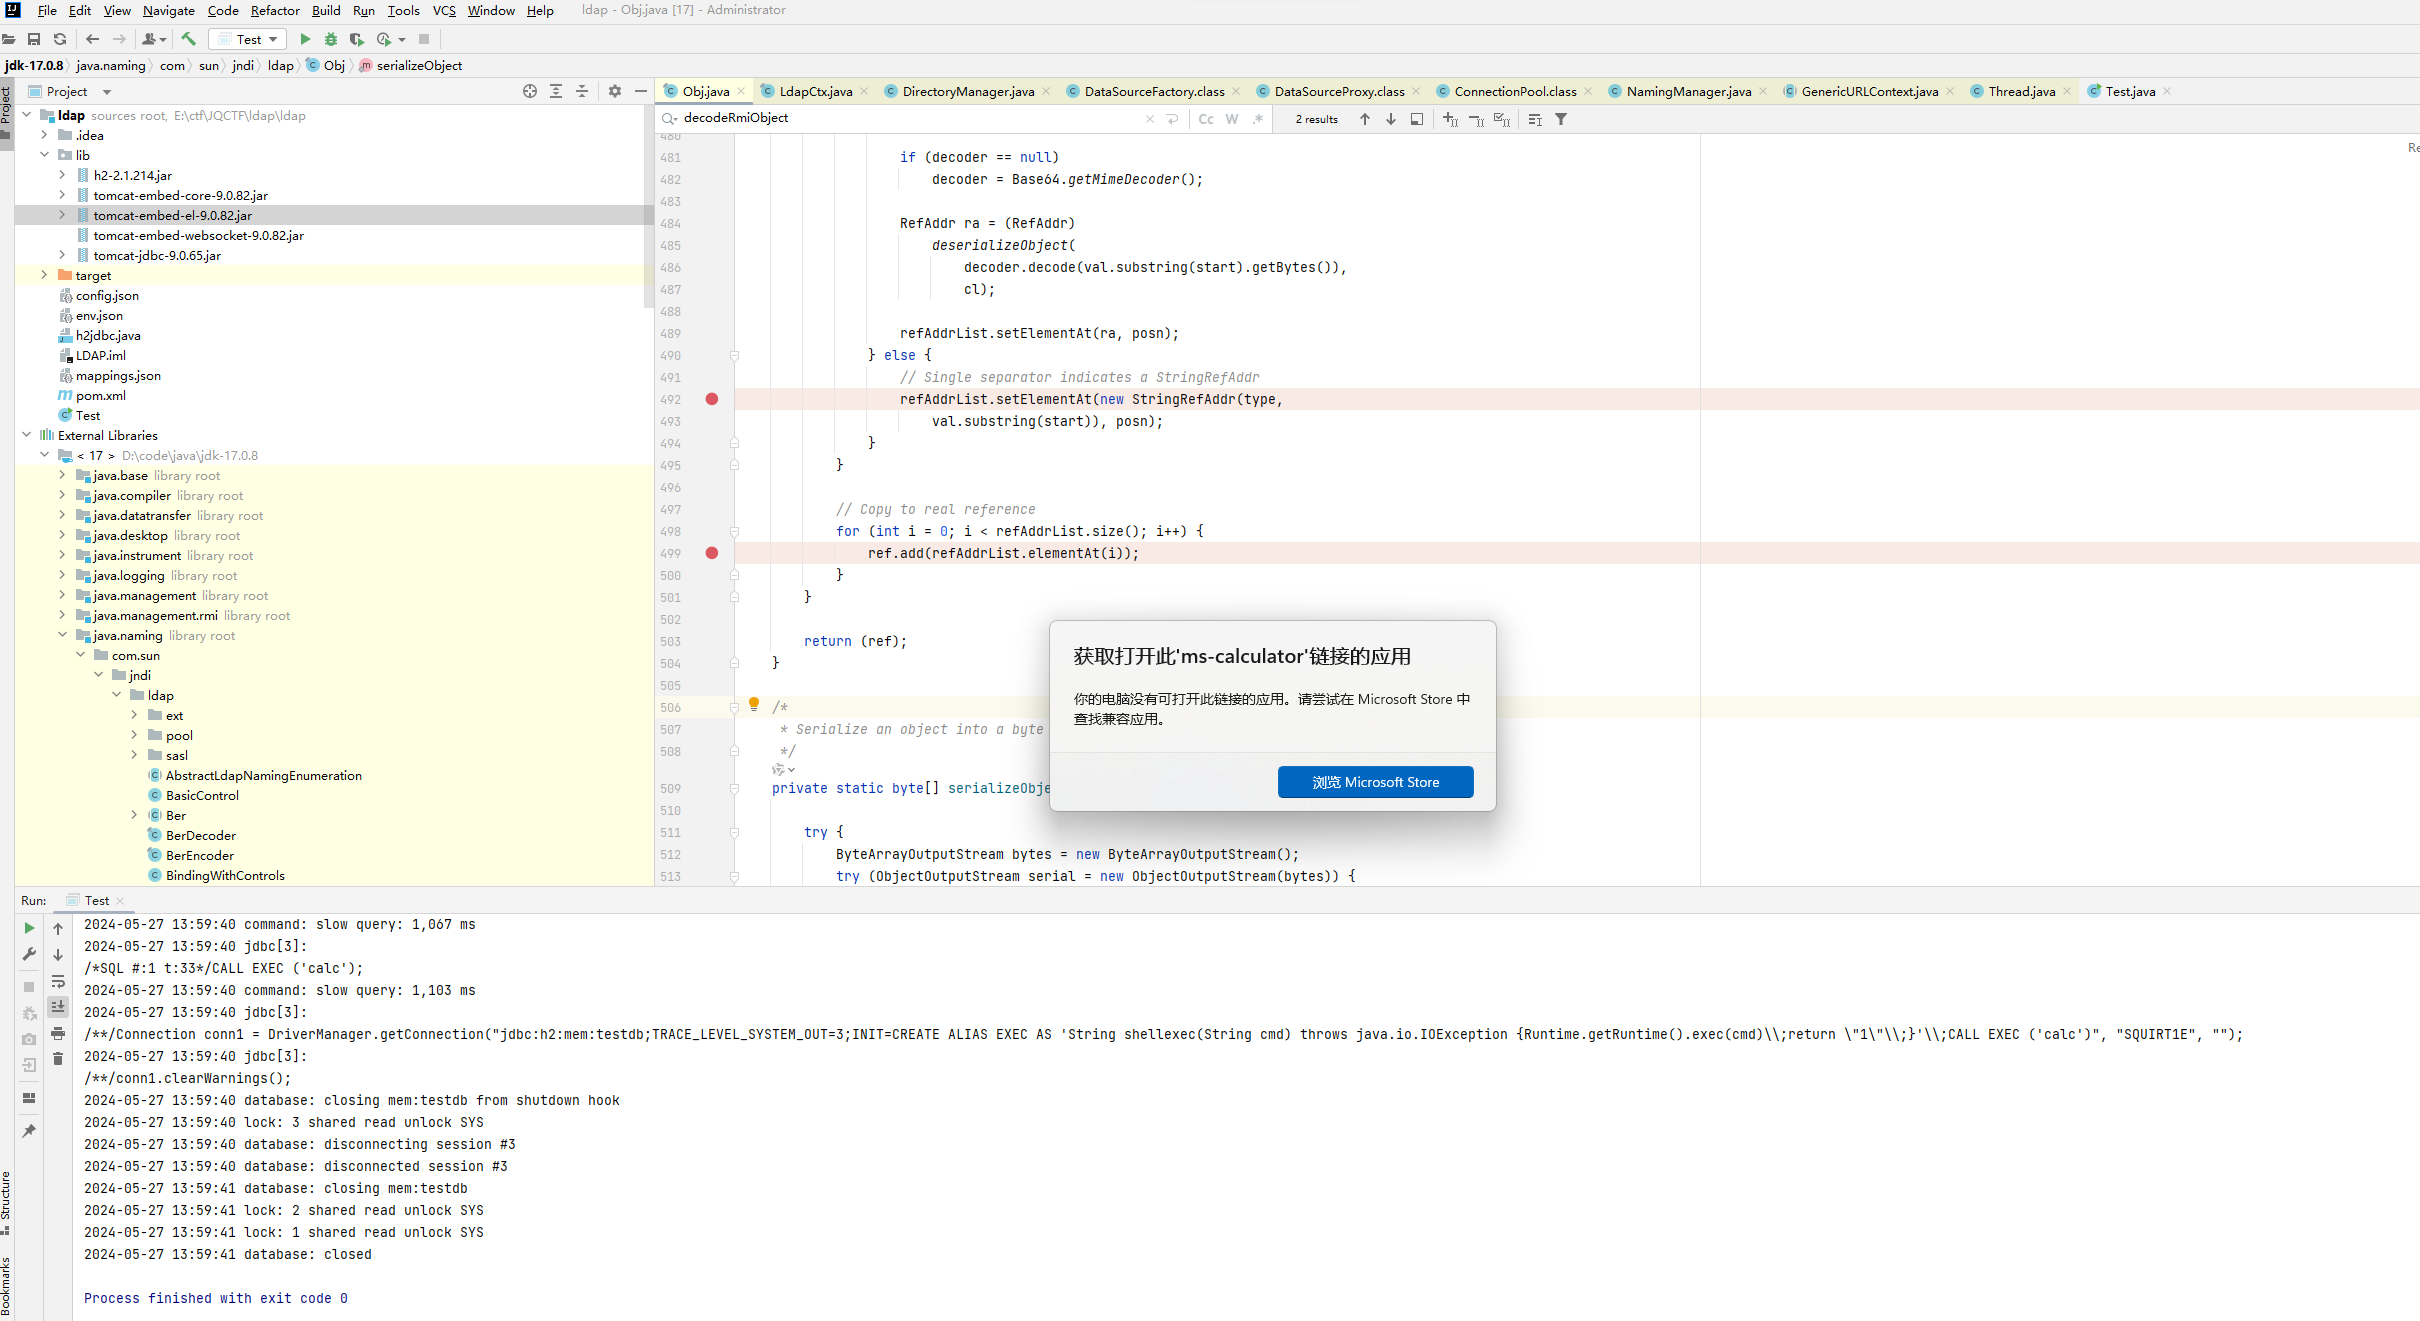This screenshot has width=2420, height=1321.
Task: Close the Test.java editor tab
Action: (x=2167, y=91)
